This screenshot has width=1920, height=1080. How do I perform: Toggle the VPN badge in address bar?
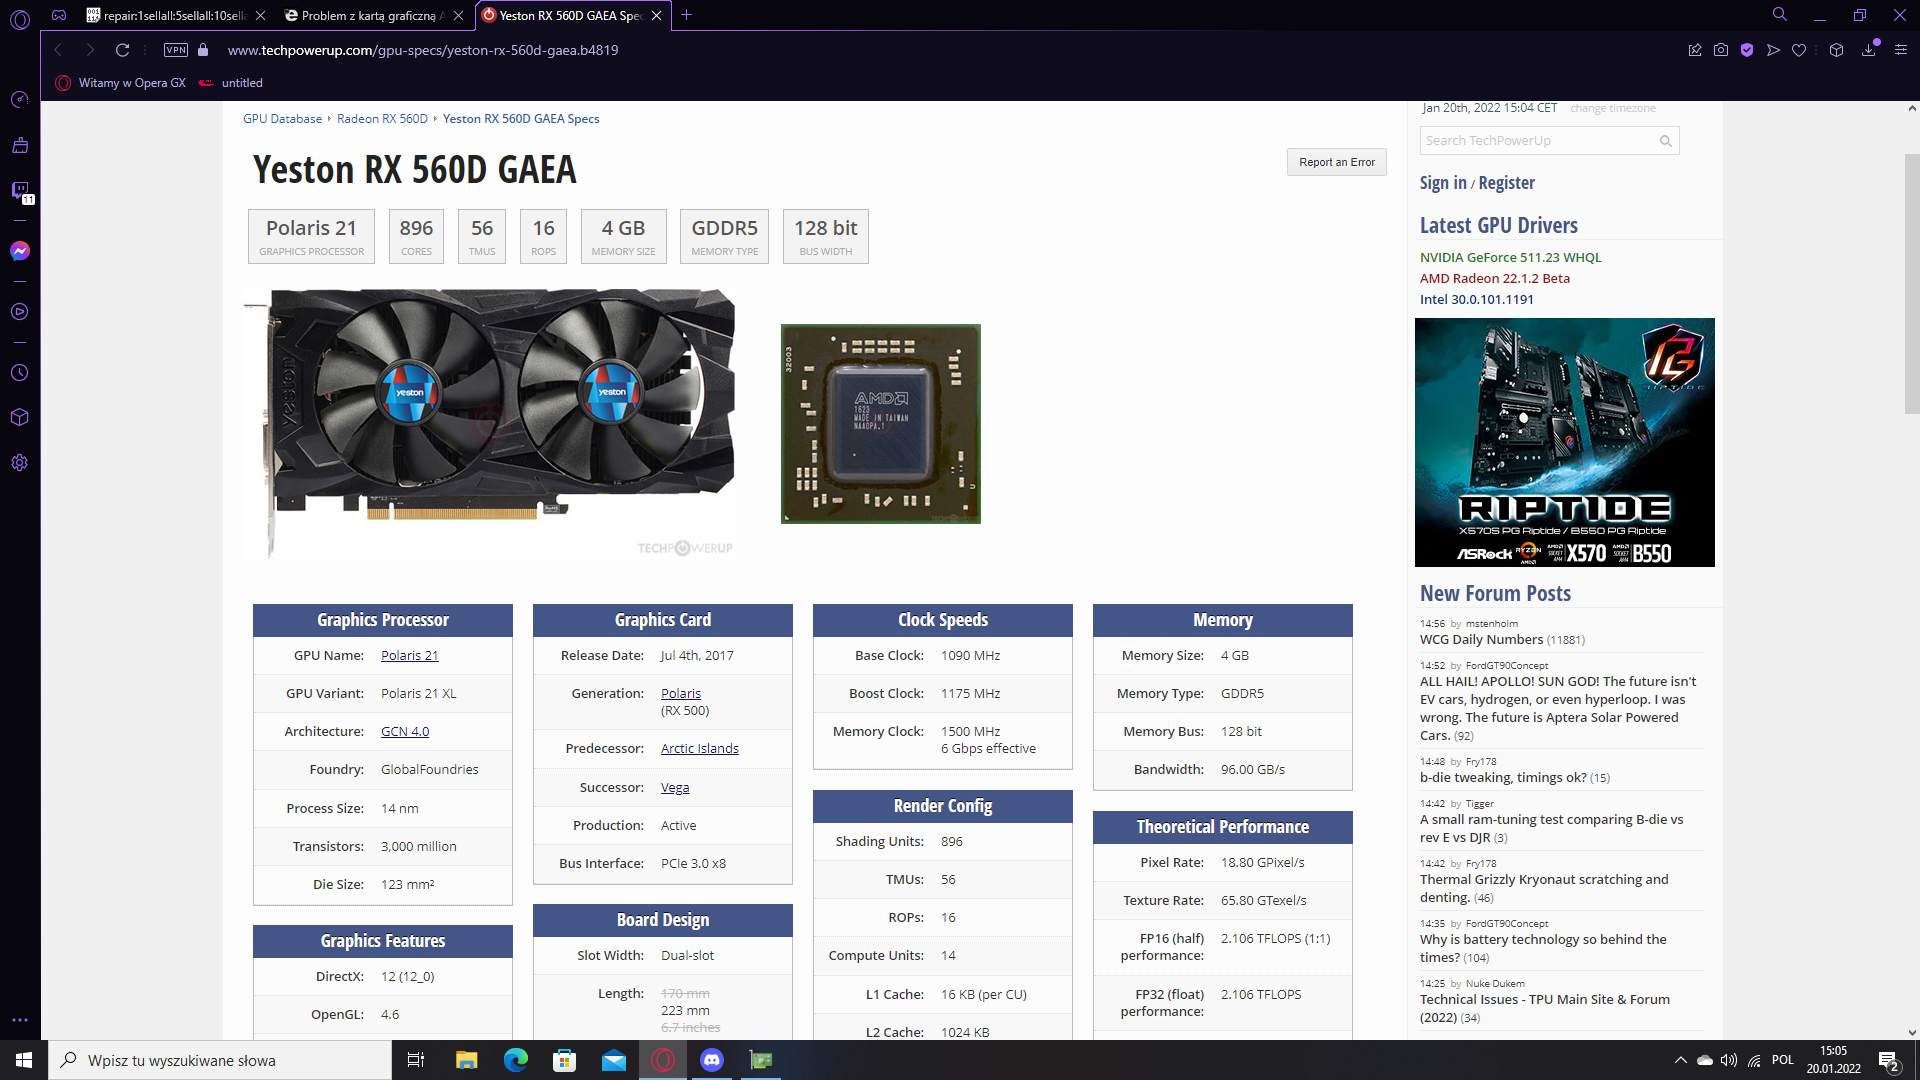click(x=176, y=50)
